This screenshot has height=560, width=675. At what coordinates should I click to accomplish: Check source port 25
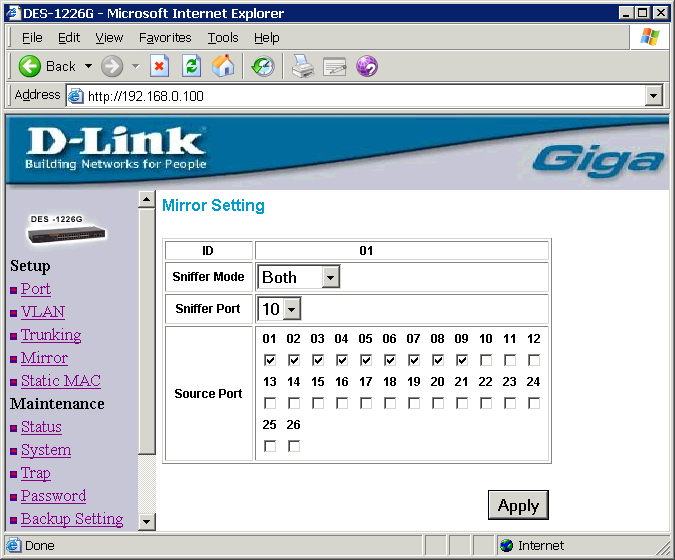pos(270,446)
